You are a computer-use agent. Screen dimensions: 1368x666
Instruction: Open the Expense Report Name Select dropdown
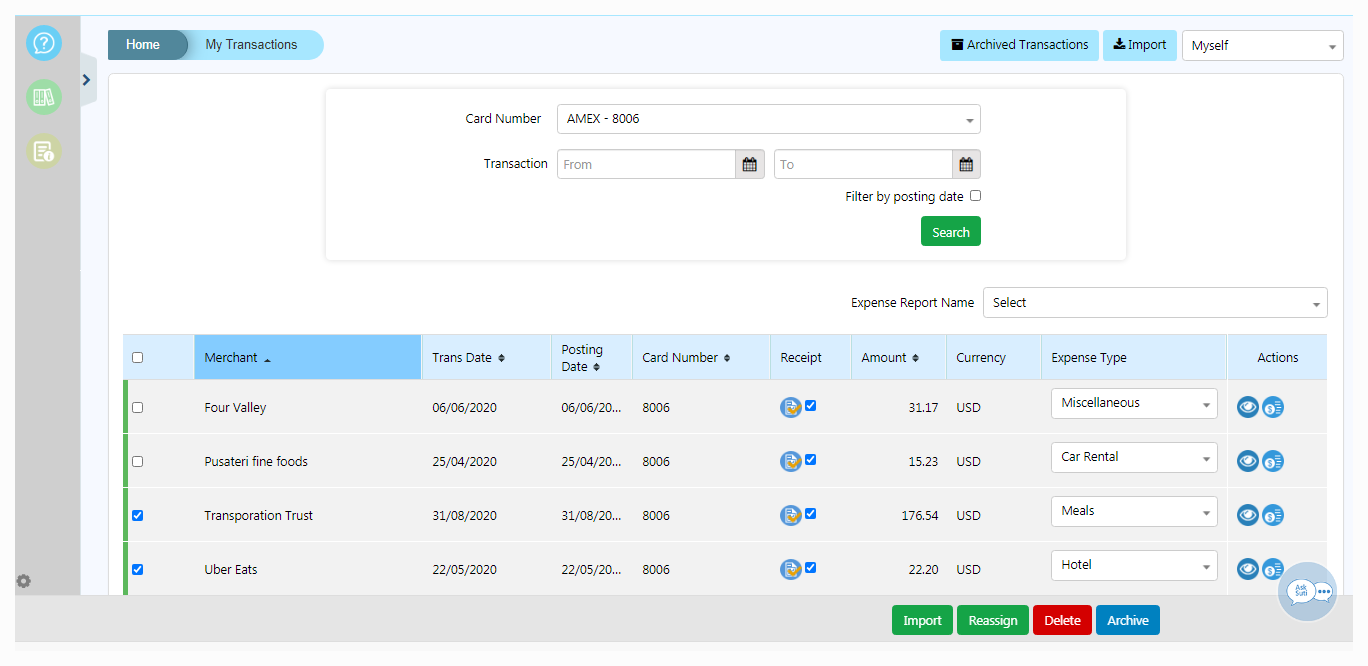[1155, 303]
